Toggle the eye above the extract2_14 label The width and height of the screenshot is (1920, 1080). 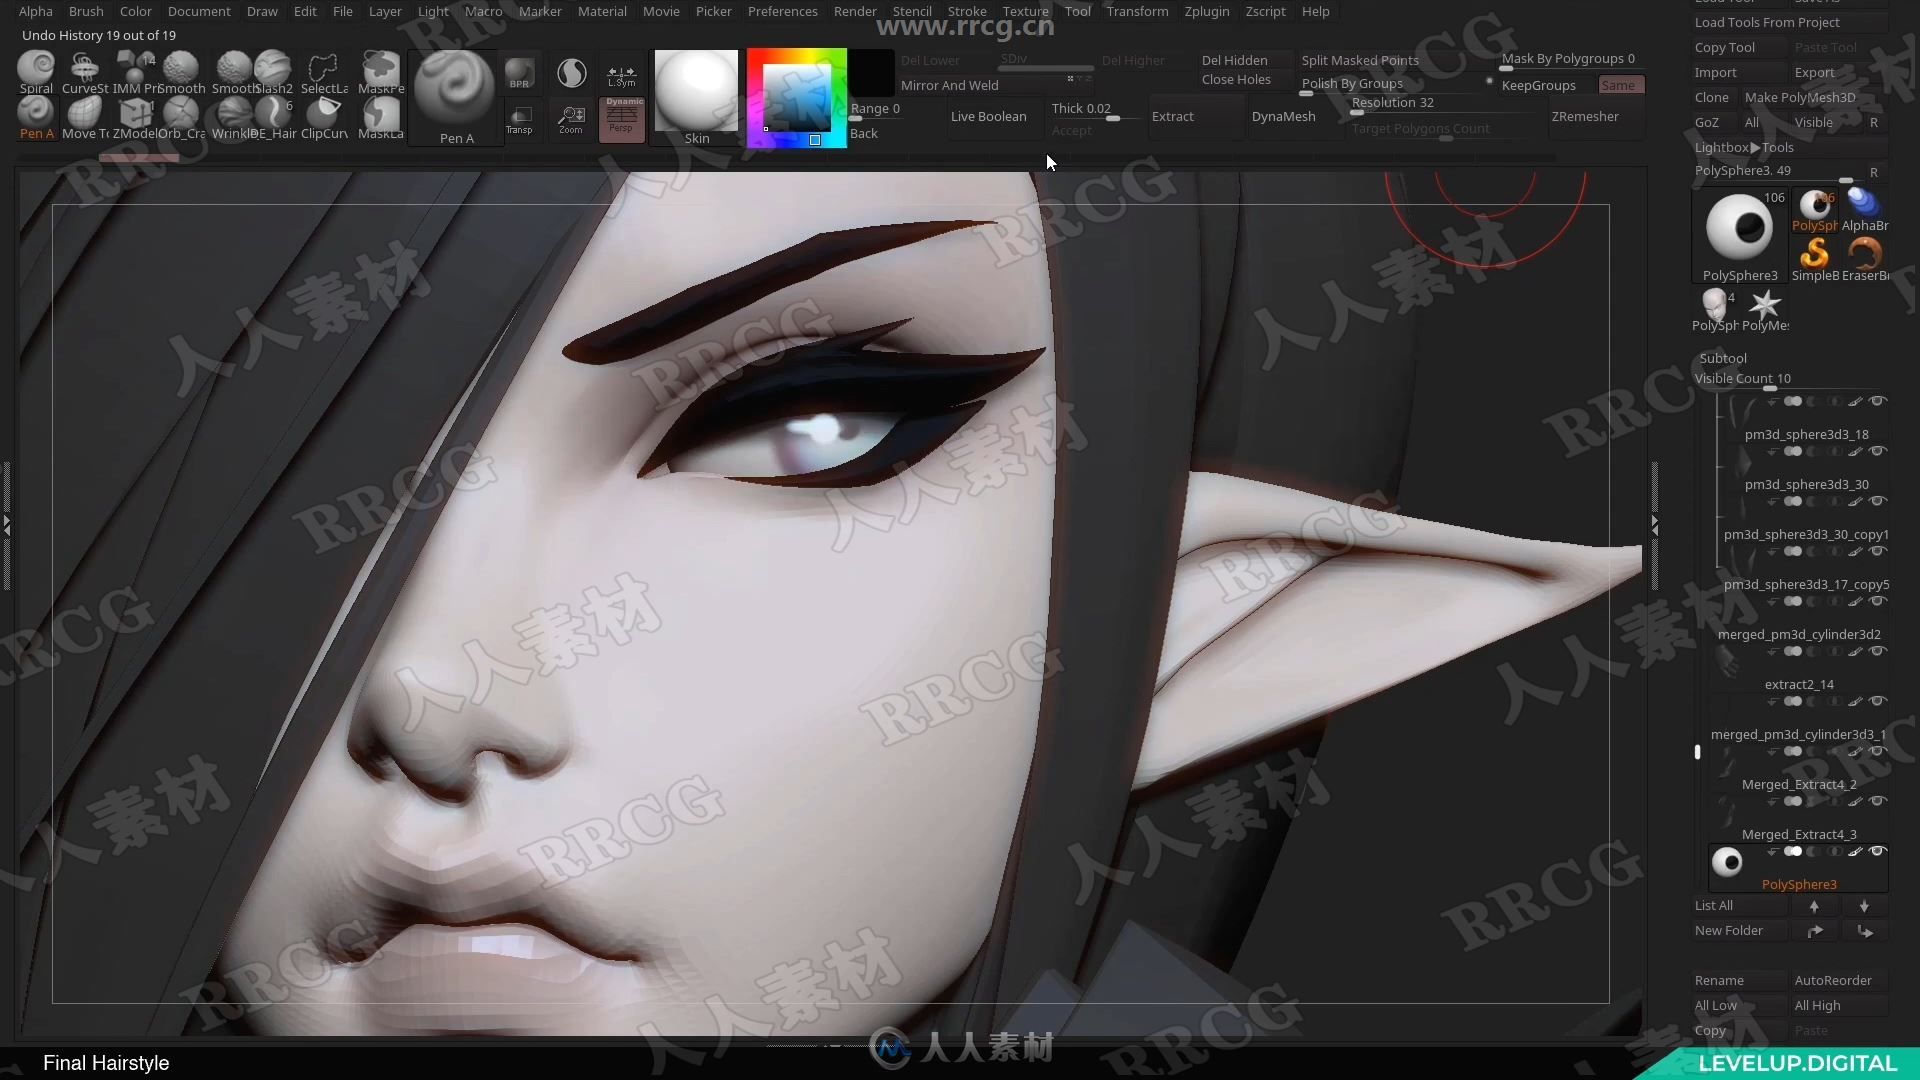[1878, 652]
